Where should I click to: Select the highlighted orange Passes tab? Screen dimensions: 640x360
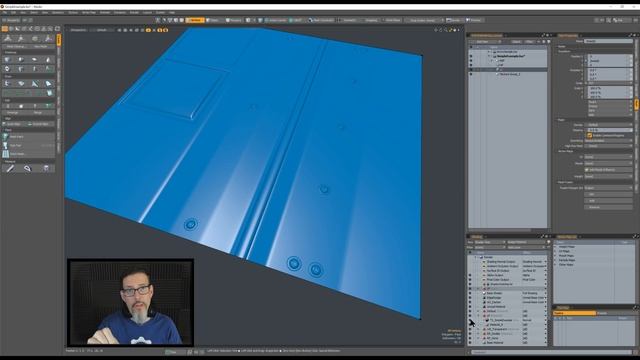pyautogui.click(x=574, y=313)
